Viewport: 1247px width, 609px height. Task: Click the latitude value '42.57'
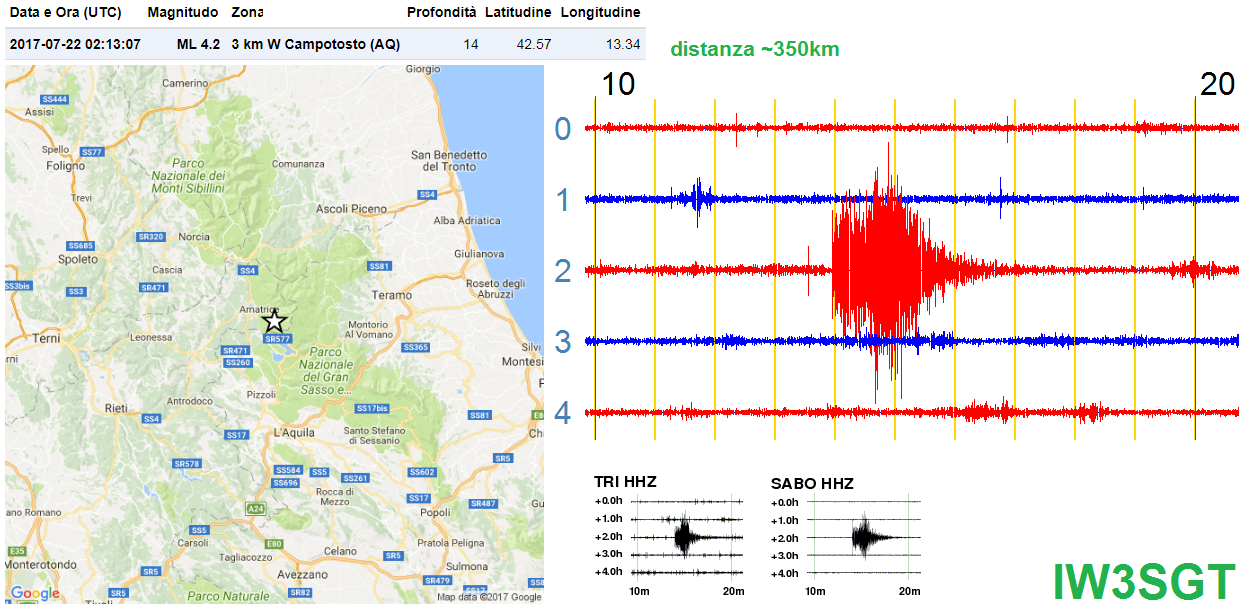[x=534, y=44]
